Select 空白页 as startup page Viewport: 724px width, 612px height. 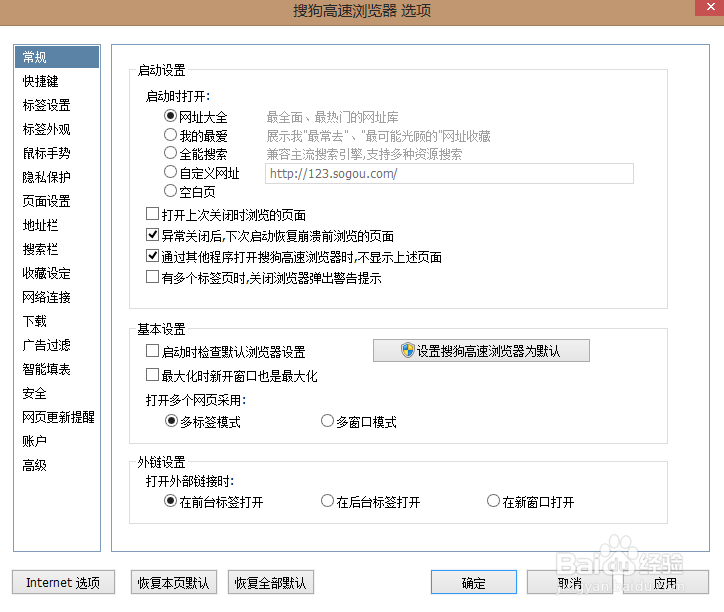click(x=170, y=191)
